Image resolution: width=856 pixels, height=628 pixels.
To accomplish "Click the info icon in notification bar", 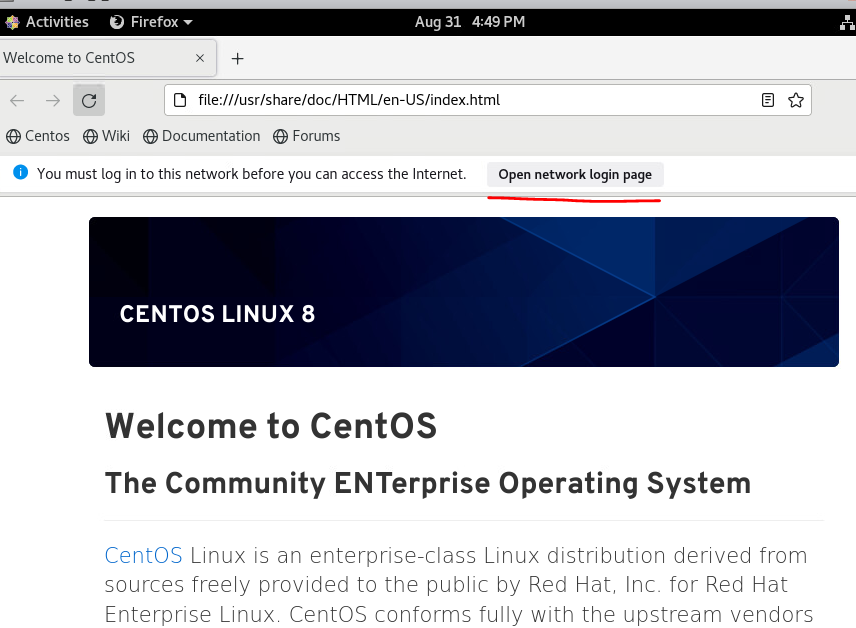I will (x=20, y=173).
